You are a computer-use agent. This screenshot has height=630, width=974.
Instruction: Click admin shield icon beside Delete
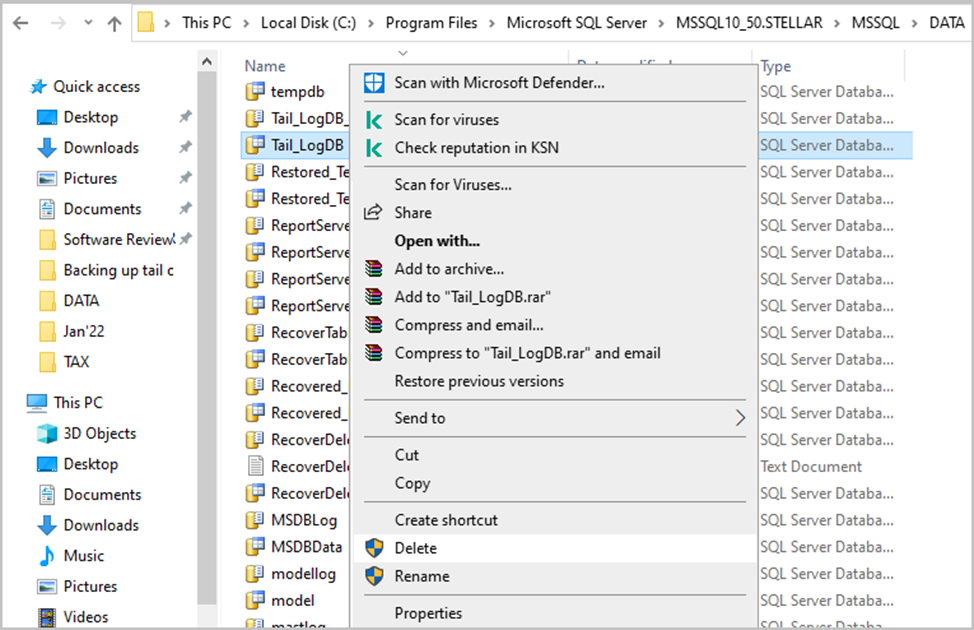(374, 548)
